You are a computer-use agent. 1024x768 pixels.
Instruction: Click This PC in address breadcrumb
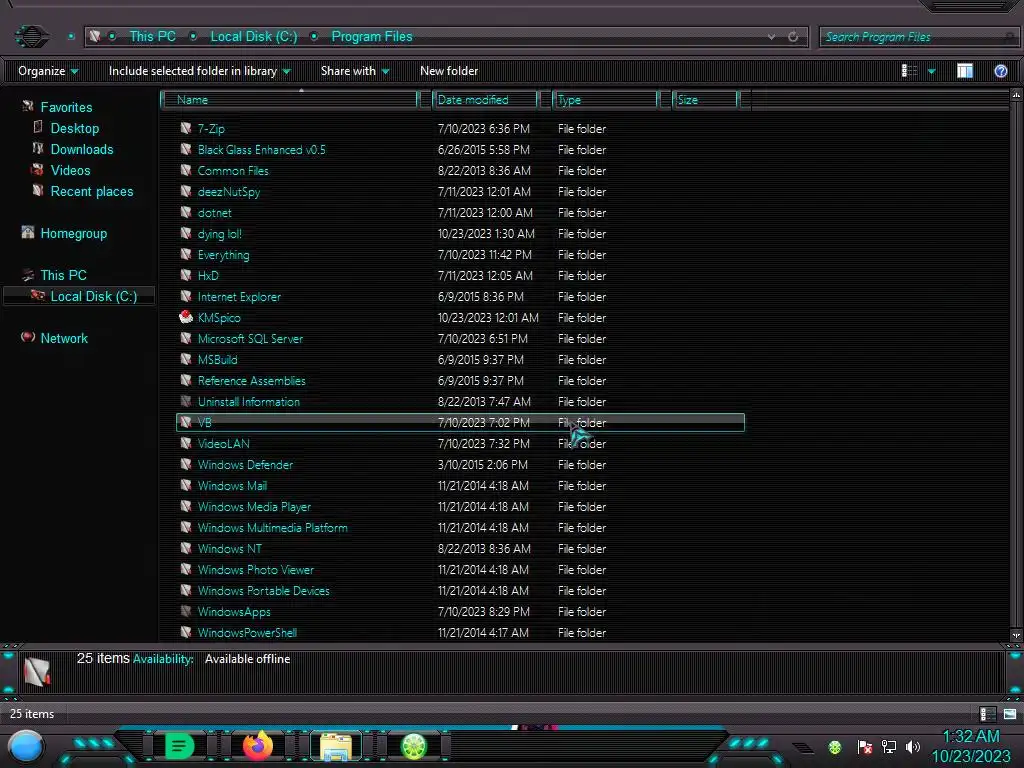pos(152,37)
